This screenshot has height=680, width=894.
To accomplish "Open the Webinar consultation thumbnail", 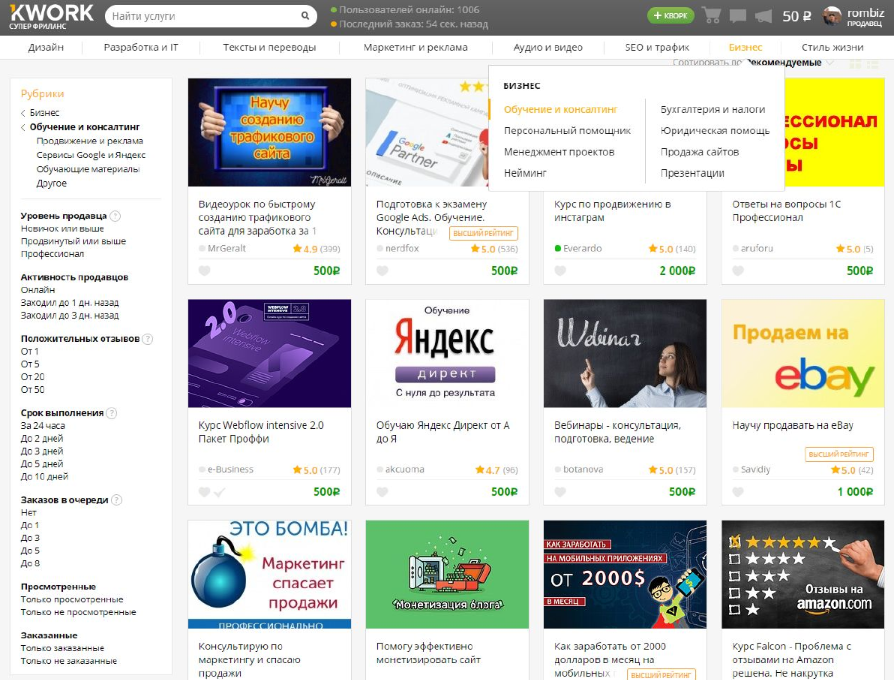I will coord(625,353).
